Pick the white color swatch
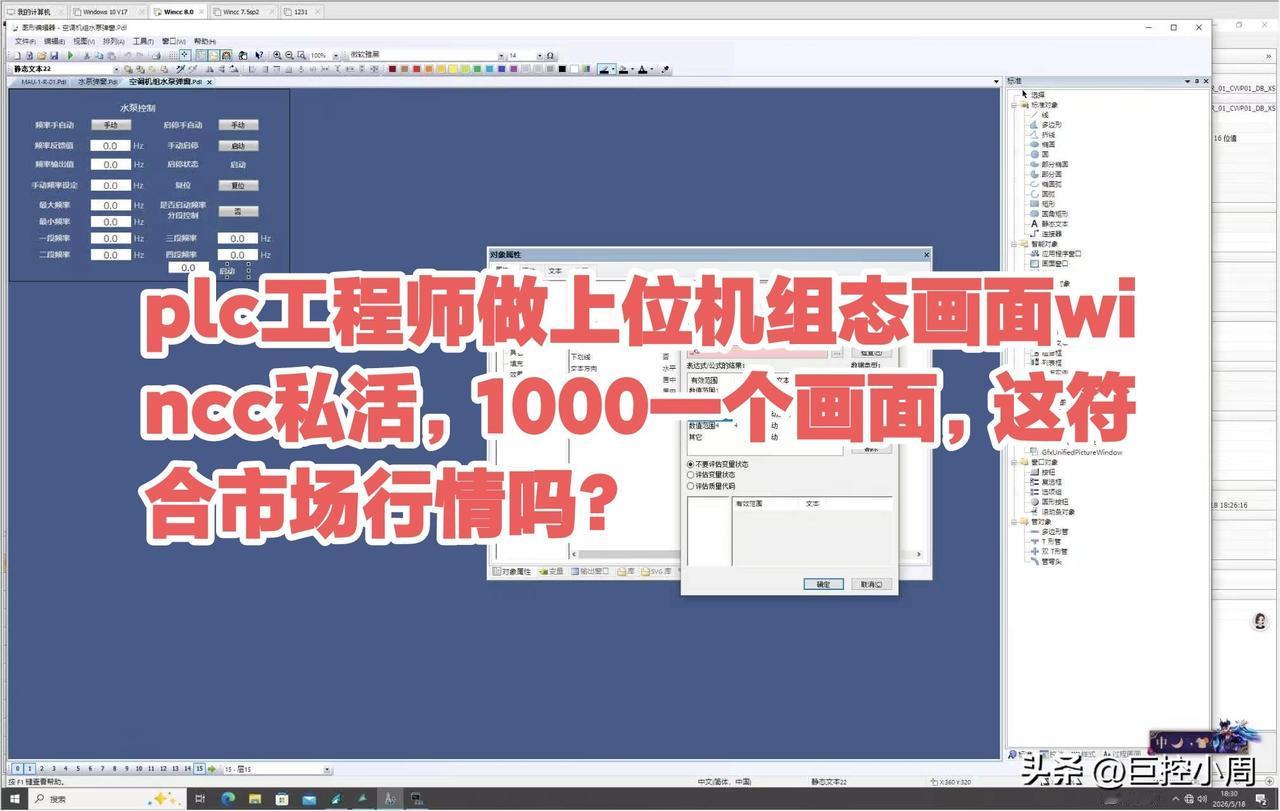The height and width of the screenshot is (811, 1280). pos(574,69)
